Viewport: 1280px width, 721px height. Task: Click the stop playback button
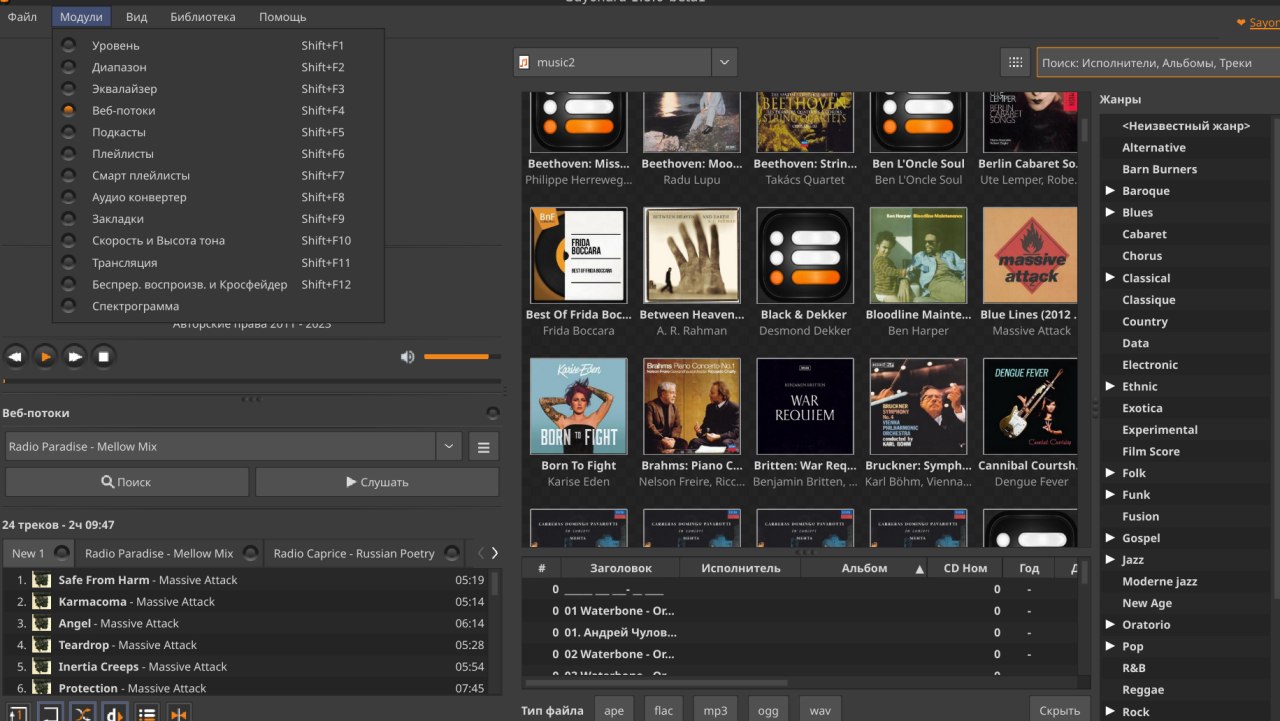point(104,356)
